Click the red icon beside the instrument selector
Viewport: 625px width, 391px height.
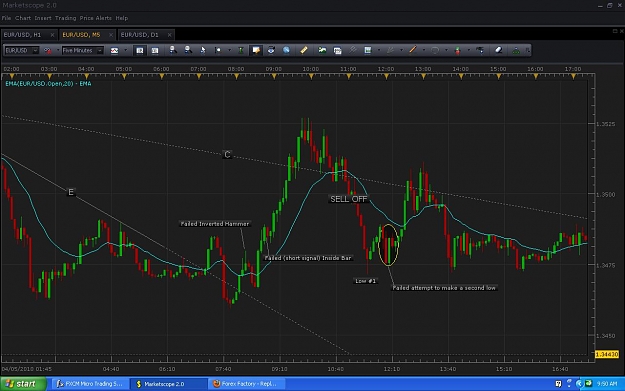click(47, 51)
